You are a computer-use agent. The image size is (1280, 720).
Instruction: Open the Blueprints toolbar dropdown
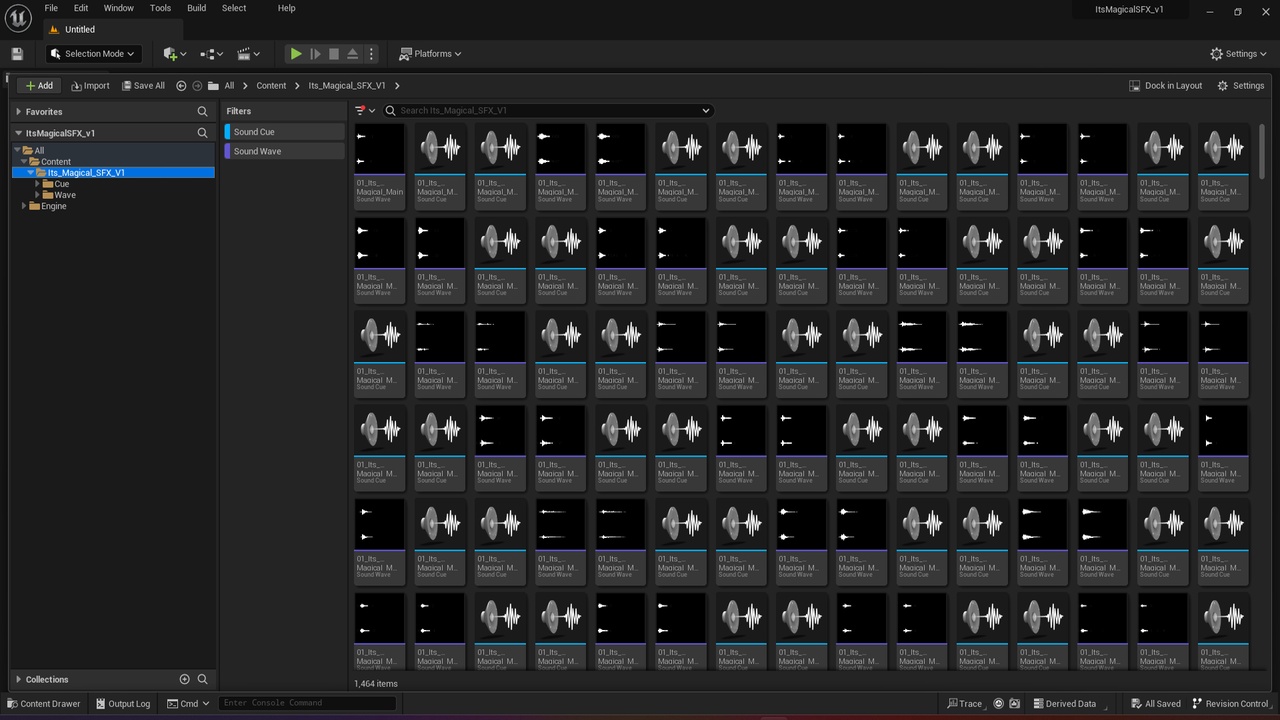point(212,54)
